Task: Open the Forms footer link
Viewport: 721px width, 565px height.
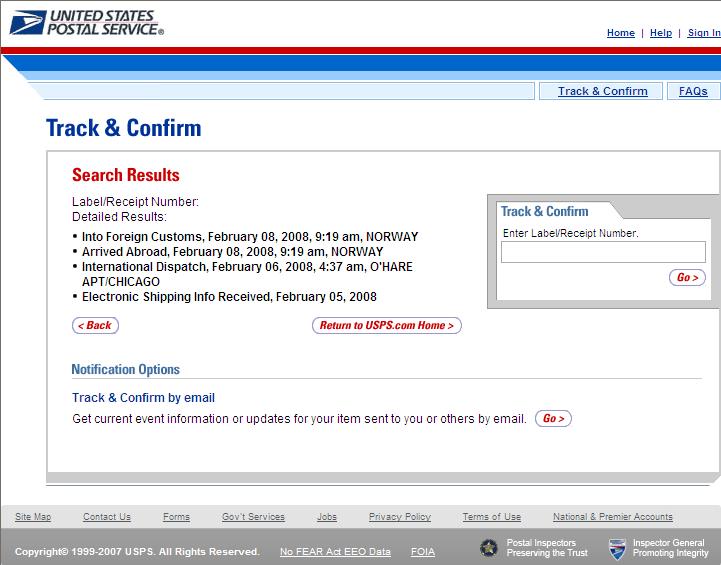Action: (x=176, y=517)
